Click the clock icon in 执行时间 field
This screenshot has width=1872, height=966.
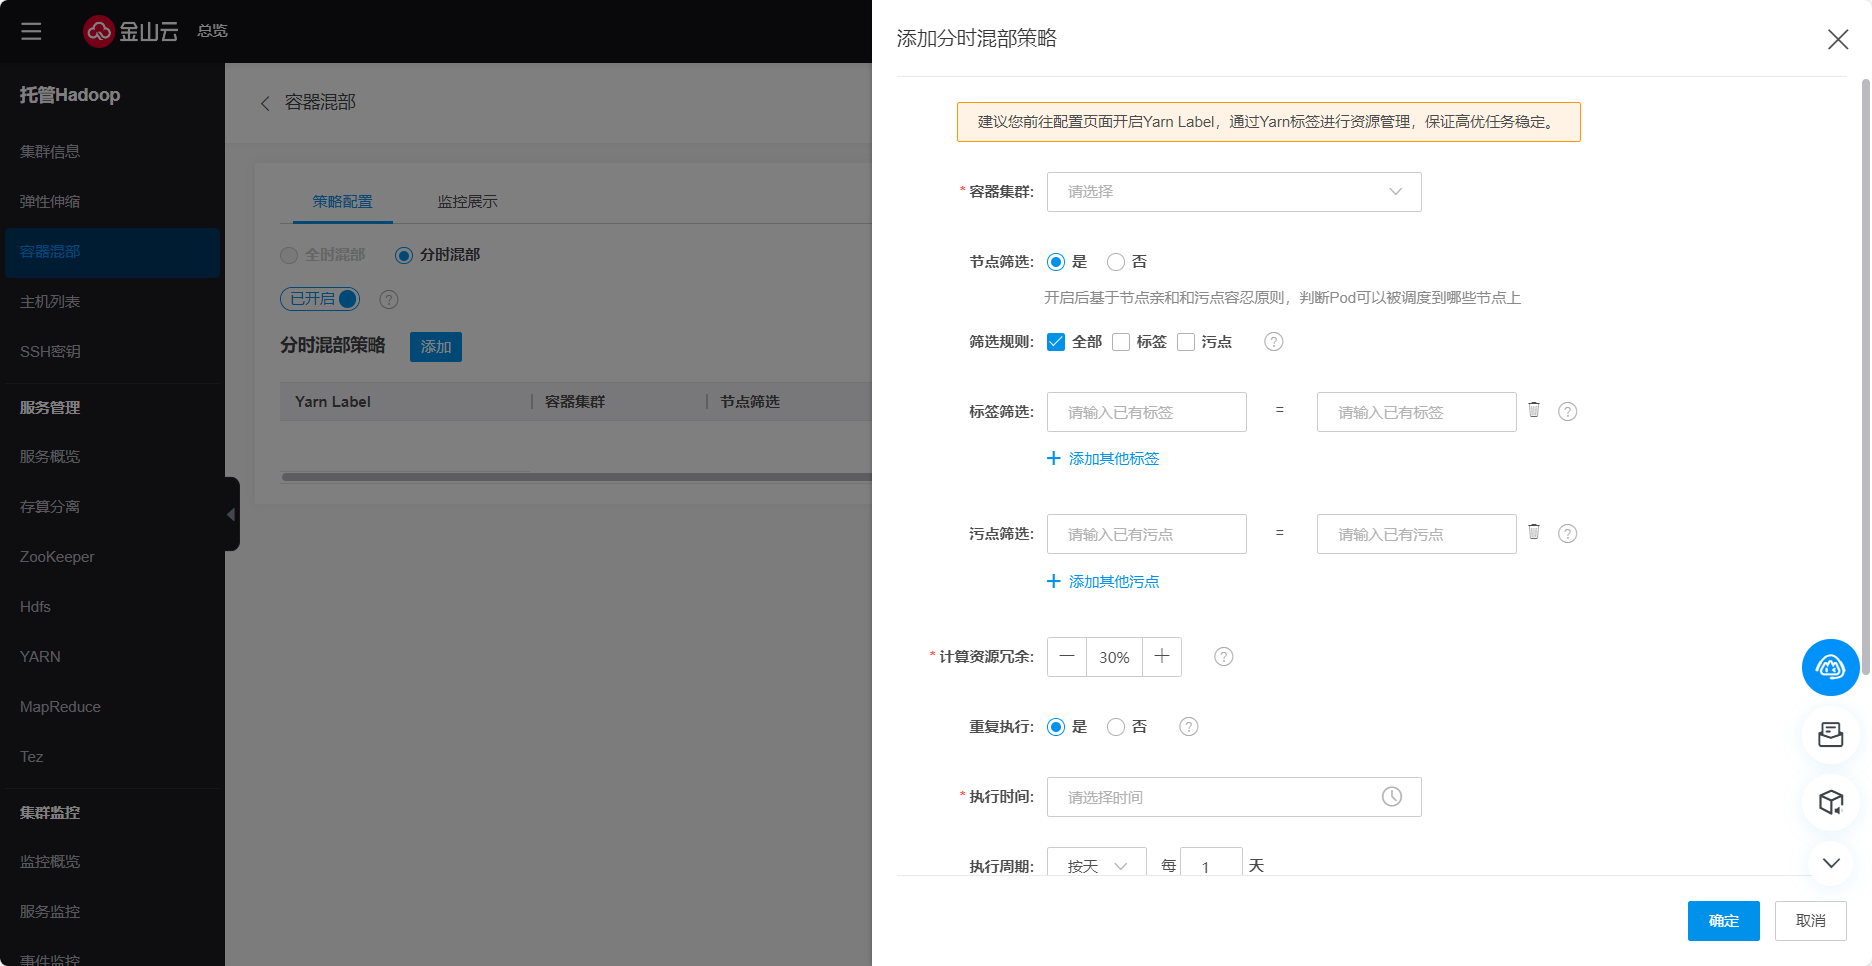point(1391,797)
